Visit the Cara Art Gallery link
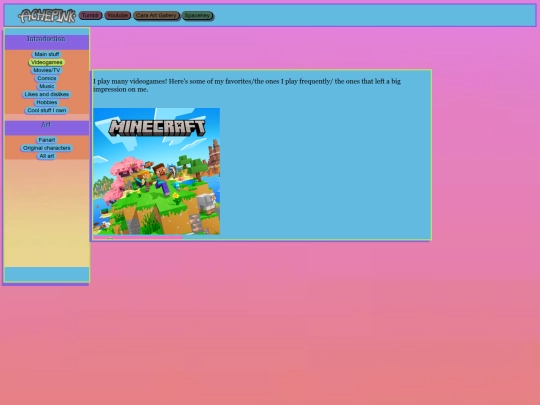 click(x=156, y=15)
